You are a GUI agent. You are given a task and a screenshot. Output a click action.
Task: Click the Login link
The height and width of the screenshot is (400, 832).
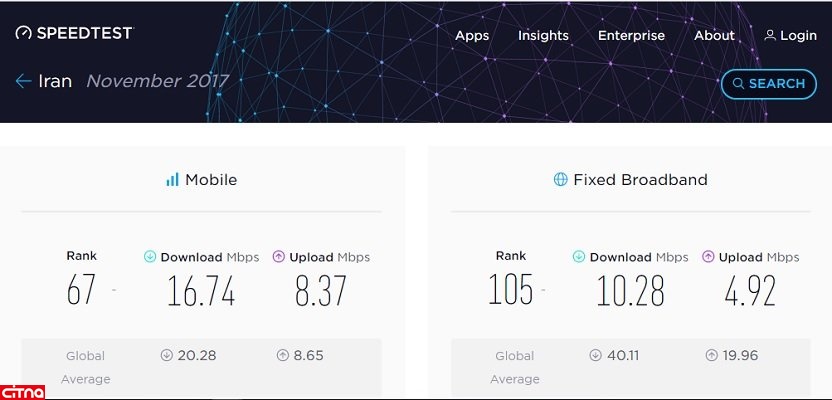(798, 35)
